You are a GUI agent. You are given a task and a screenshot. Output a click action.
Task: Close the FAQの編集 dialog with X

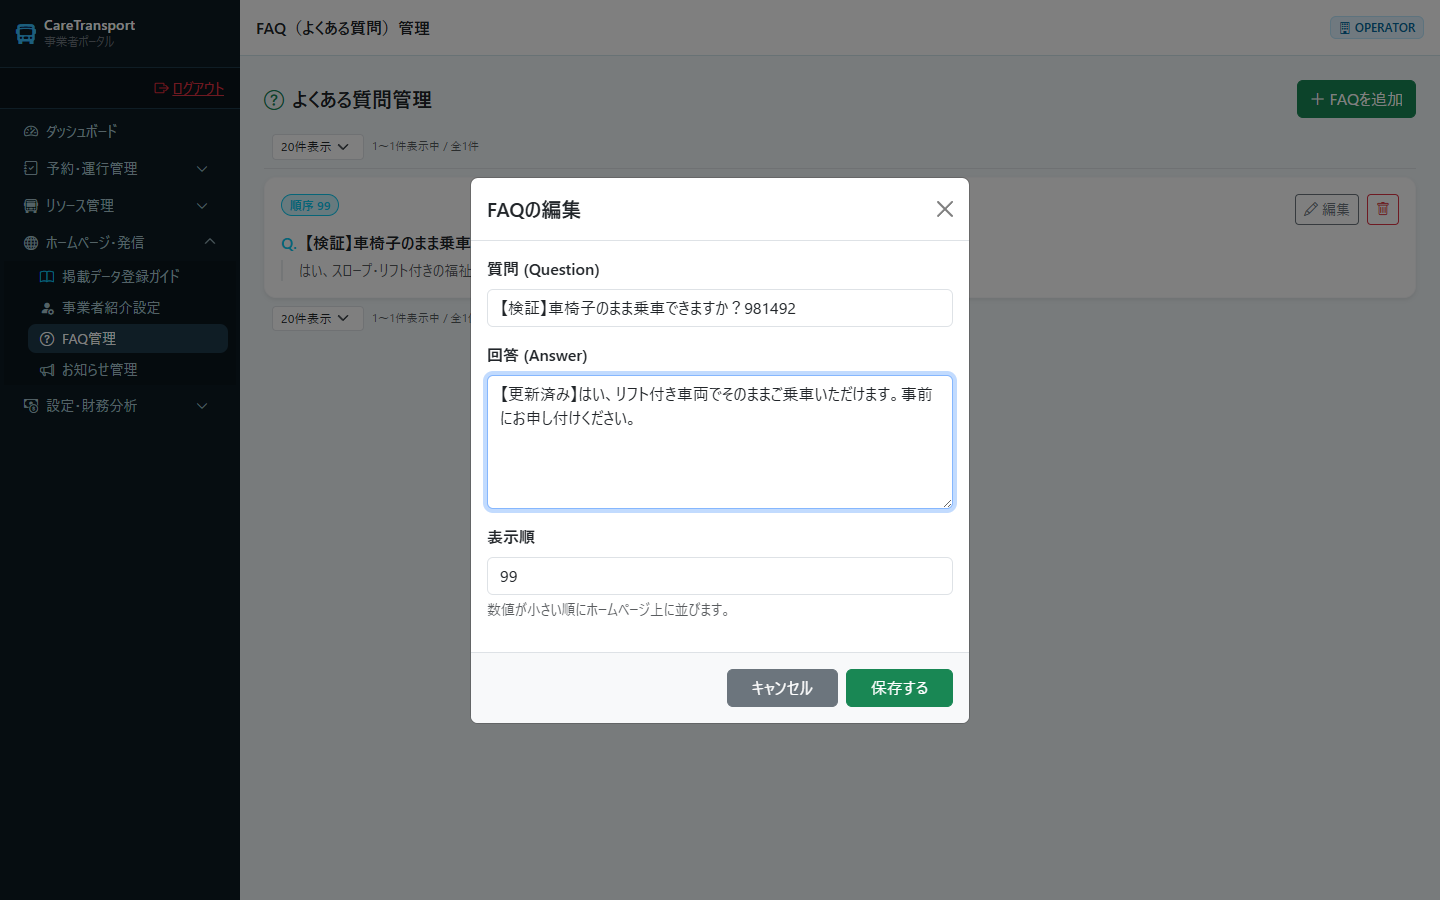point(944,209)
